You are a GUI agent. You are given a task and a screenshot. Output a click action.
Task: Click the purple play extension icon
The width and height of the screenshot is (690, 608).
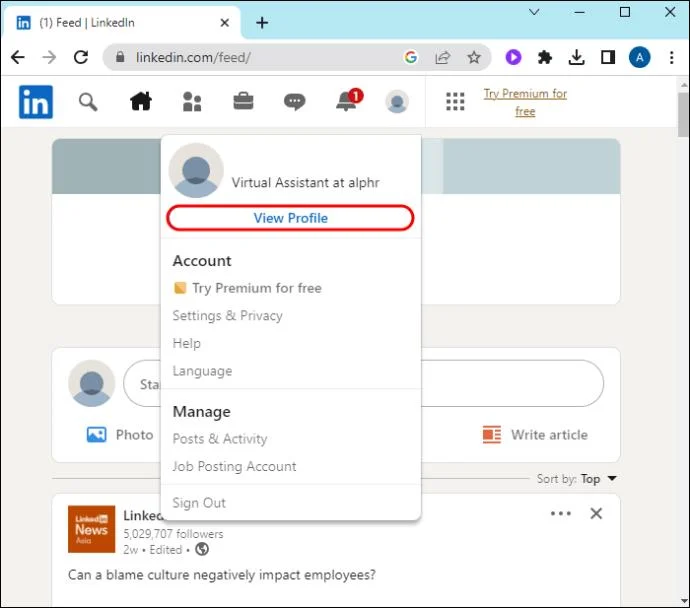pos(513,57)
